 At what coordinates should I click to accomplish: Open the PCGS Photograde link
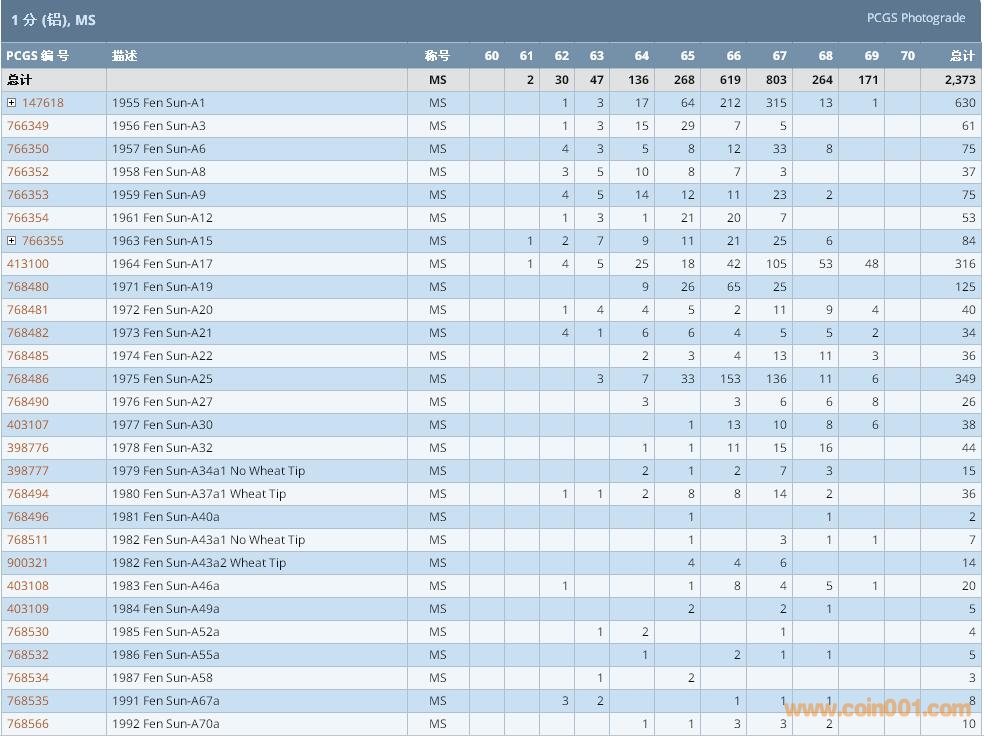(915, 18)
